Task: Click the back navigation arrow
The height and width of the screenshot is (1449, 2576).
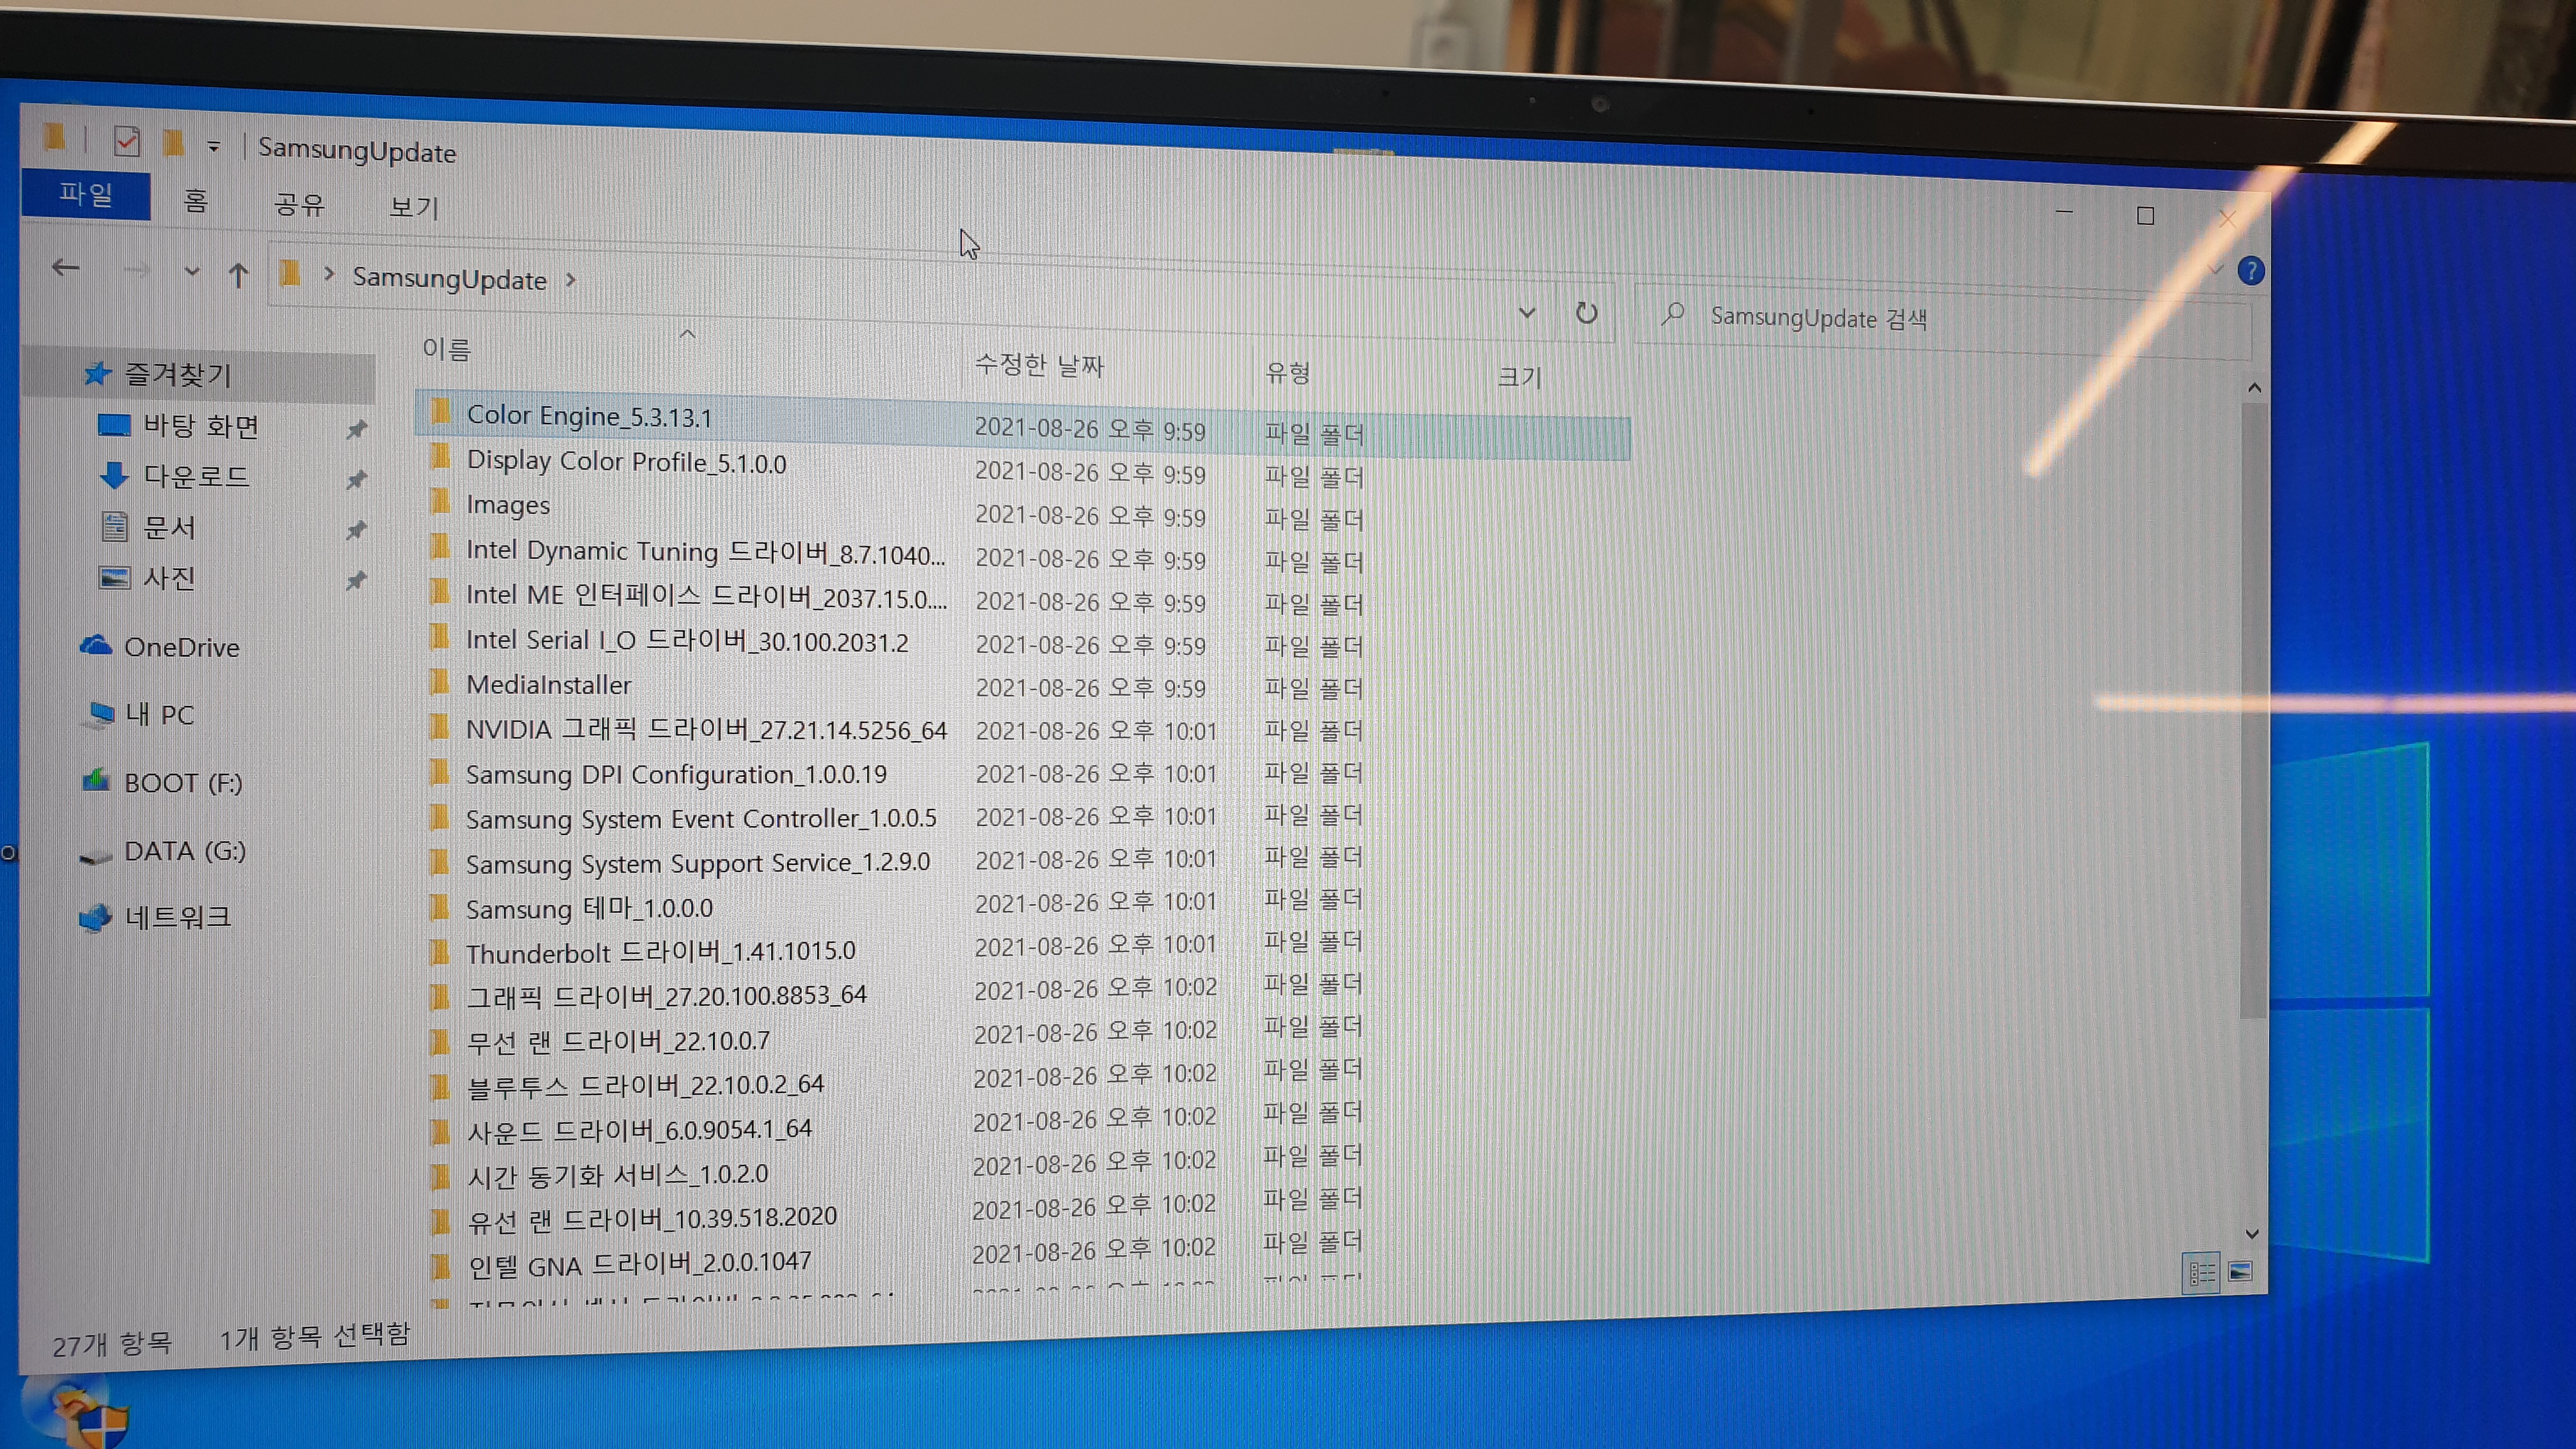Action: point(66,268)
